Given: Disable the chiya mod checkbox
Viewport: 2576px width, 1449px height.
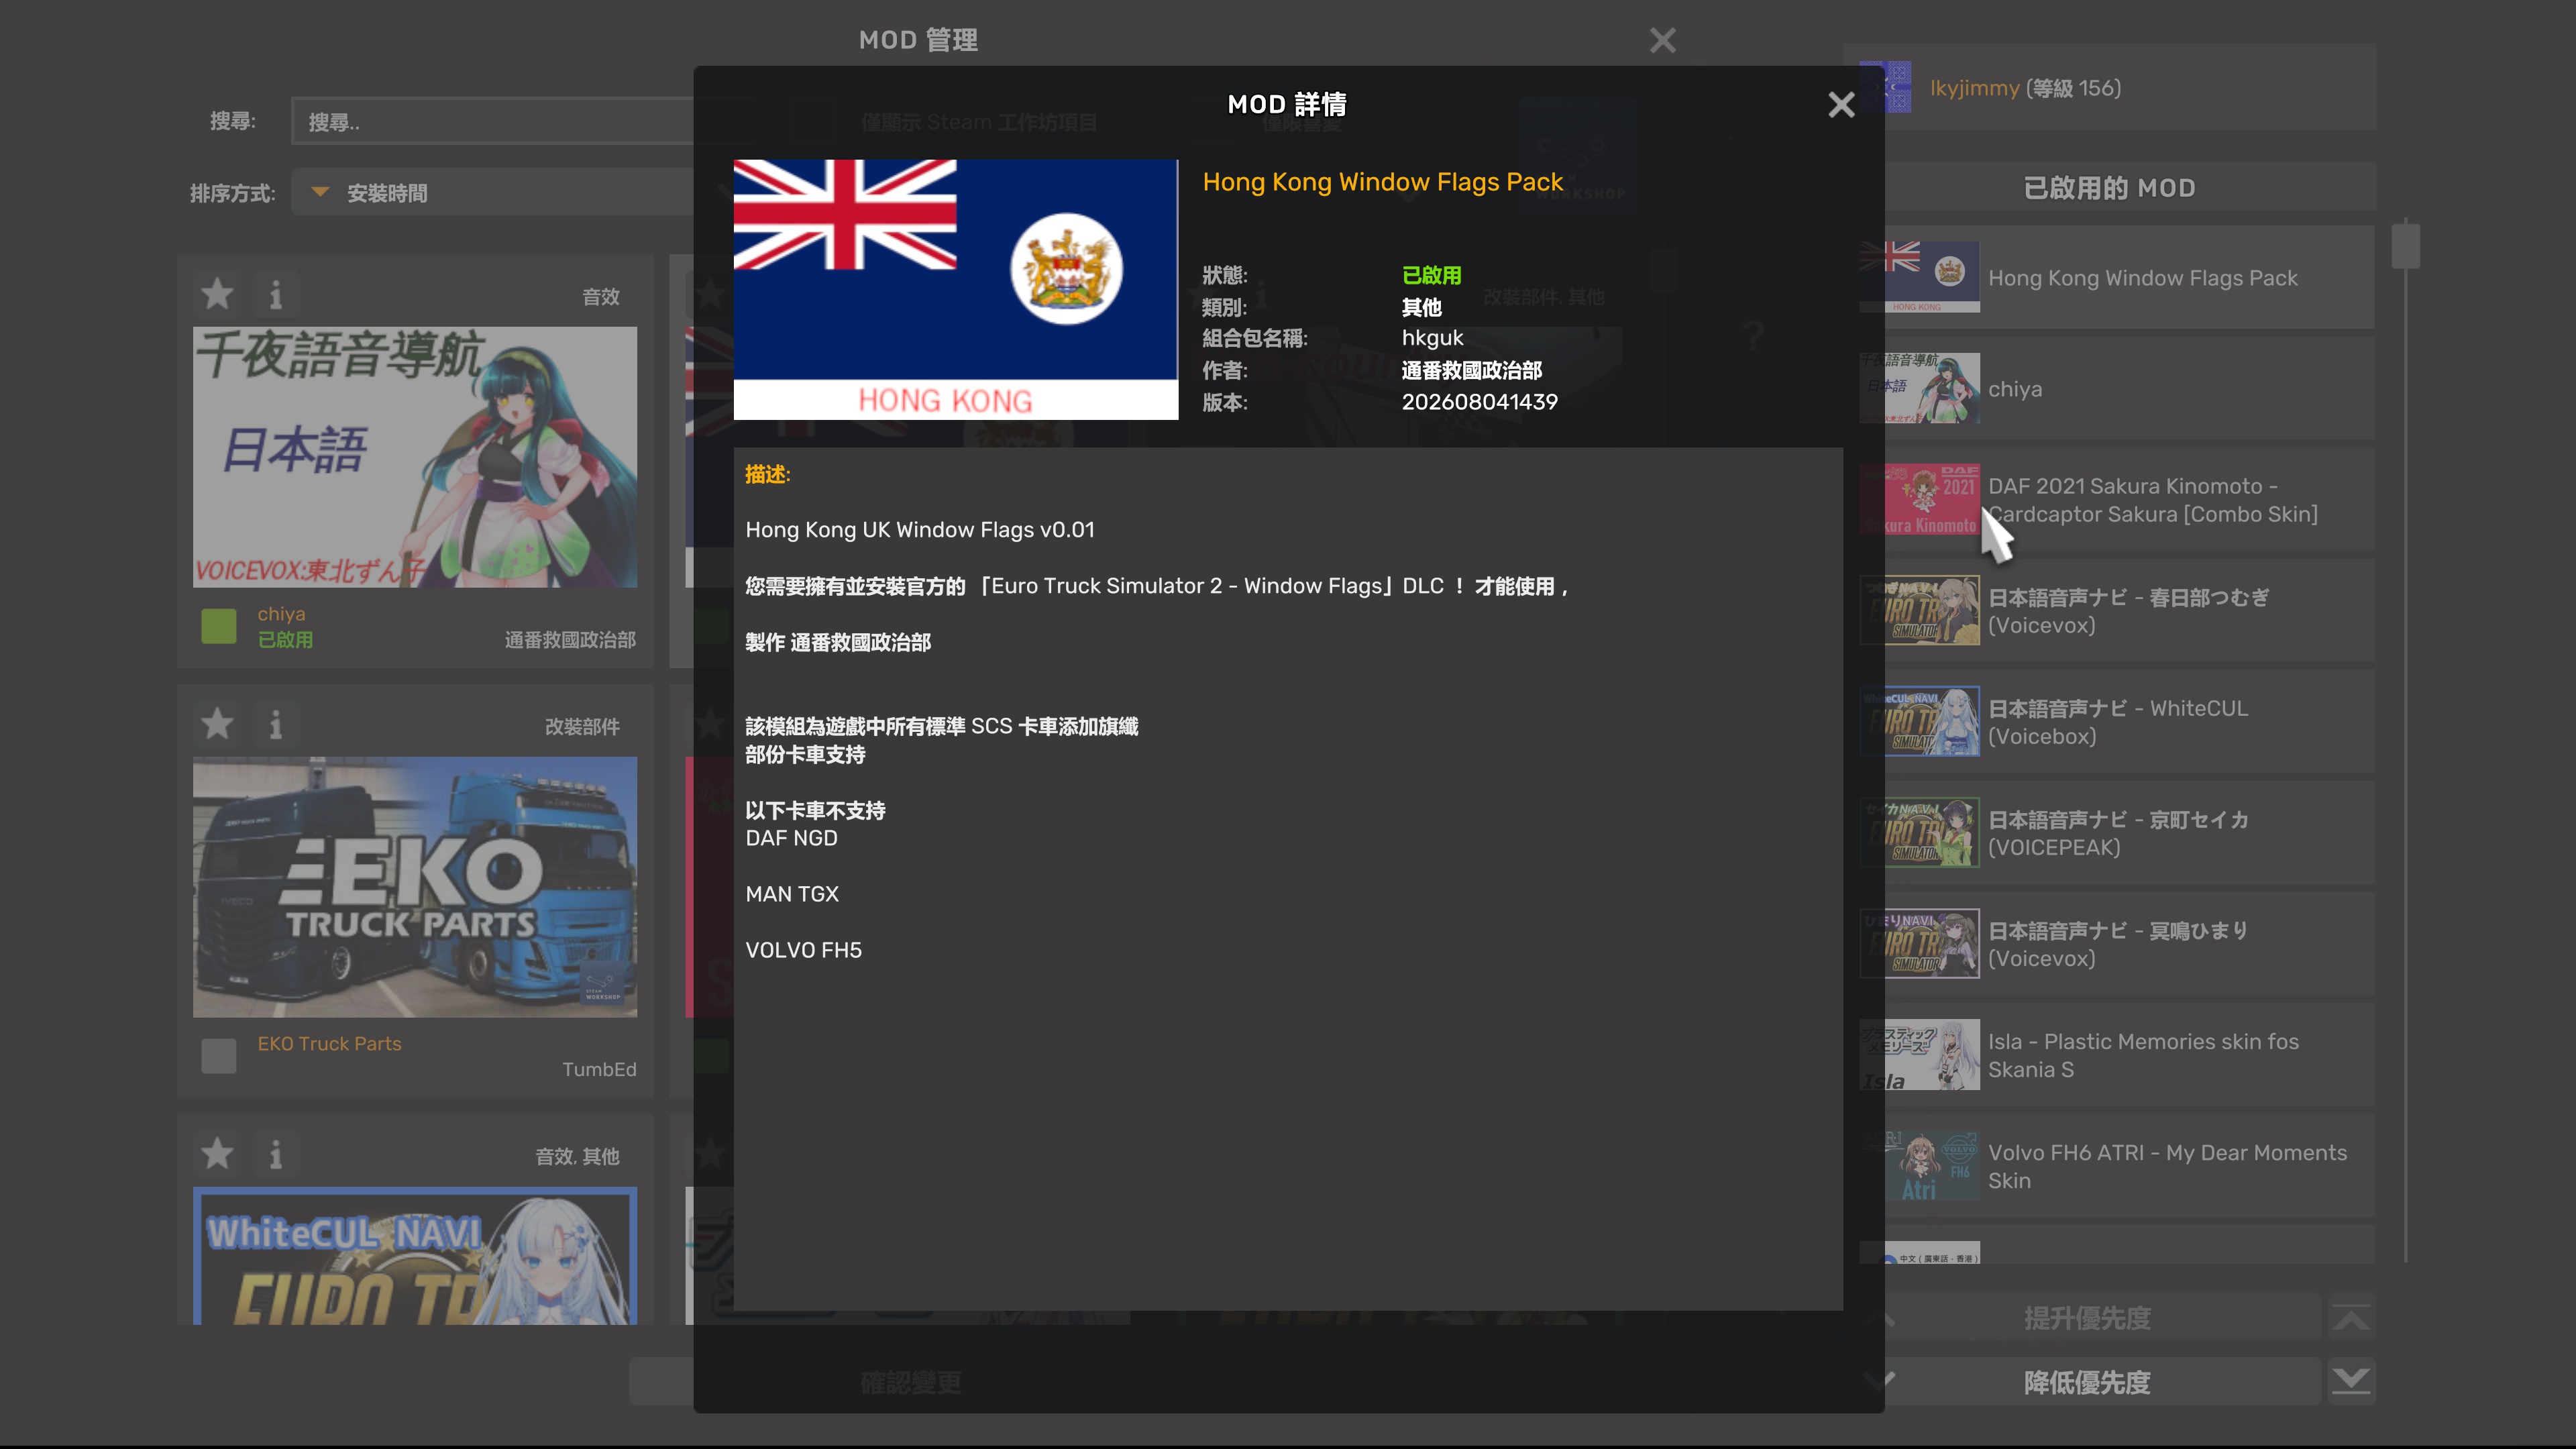Looking at the screenshot, I should [x=219, y=626].
